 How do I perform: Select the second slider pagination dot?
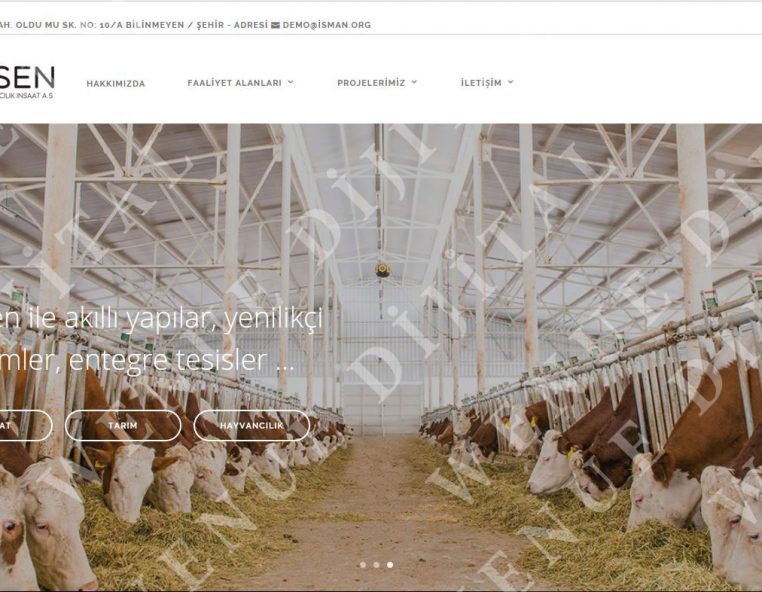(x=377, y=565)
